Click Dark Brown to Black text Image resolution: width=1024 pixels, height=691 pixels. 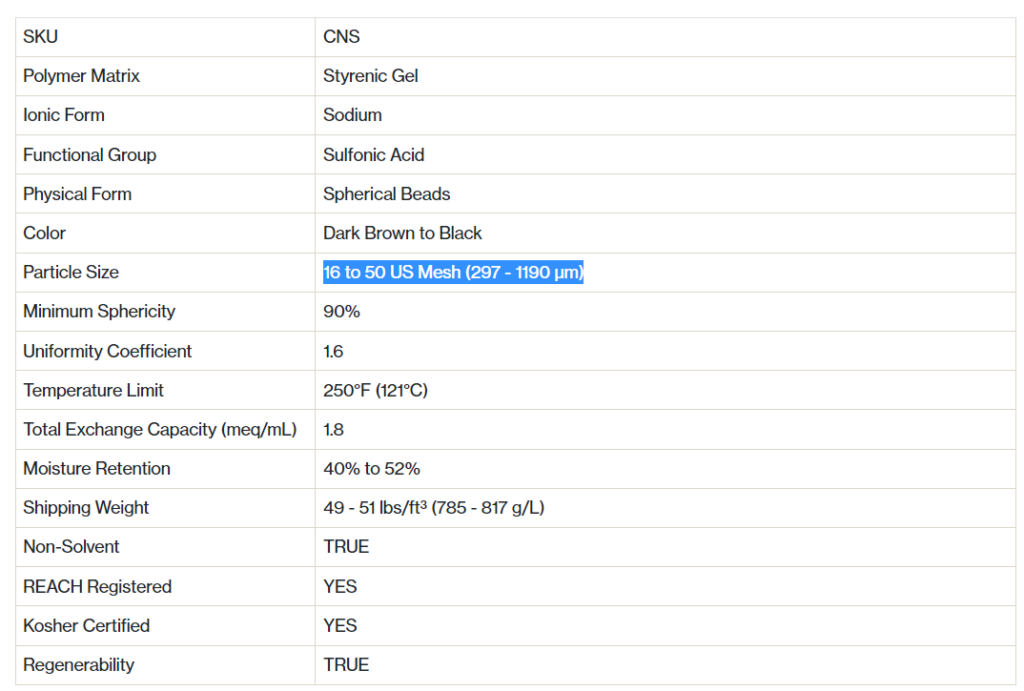[402, 233]
